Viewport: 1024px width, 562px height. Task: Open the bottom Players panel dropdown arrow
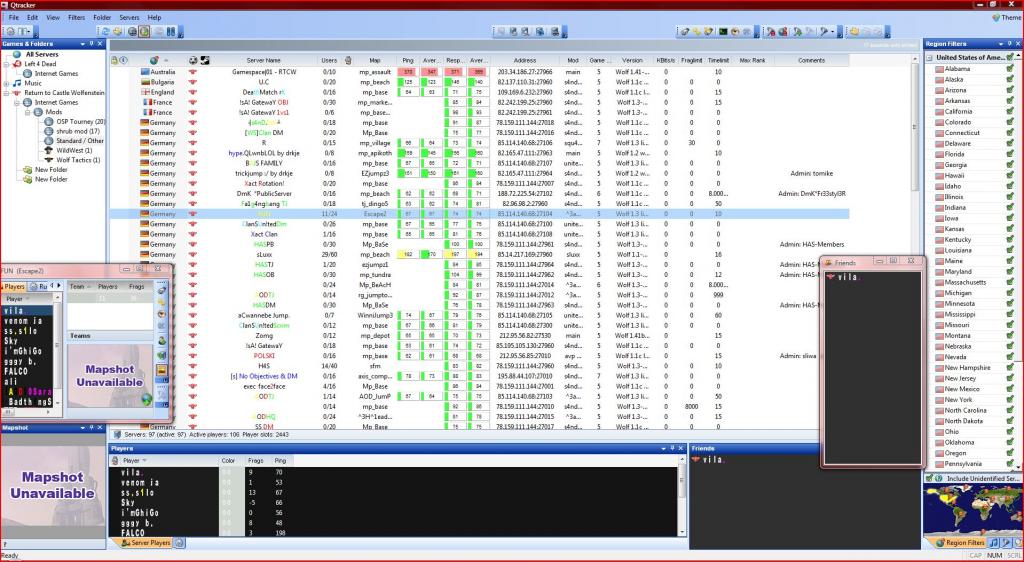(664, 448)
